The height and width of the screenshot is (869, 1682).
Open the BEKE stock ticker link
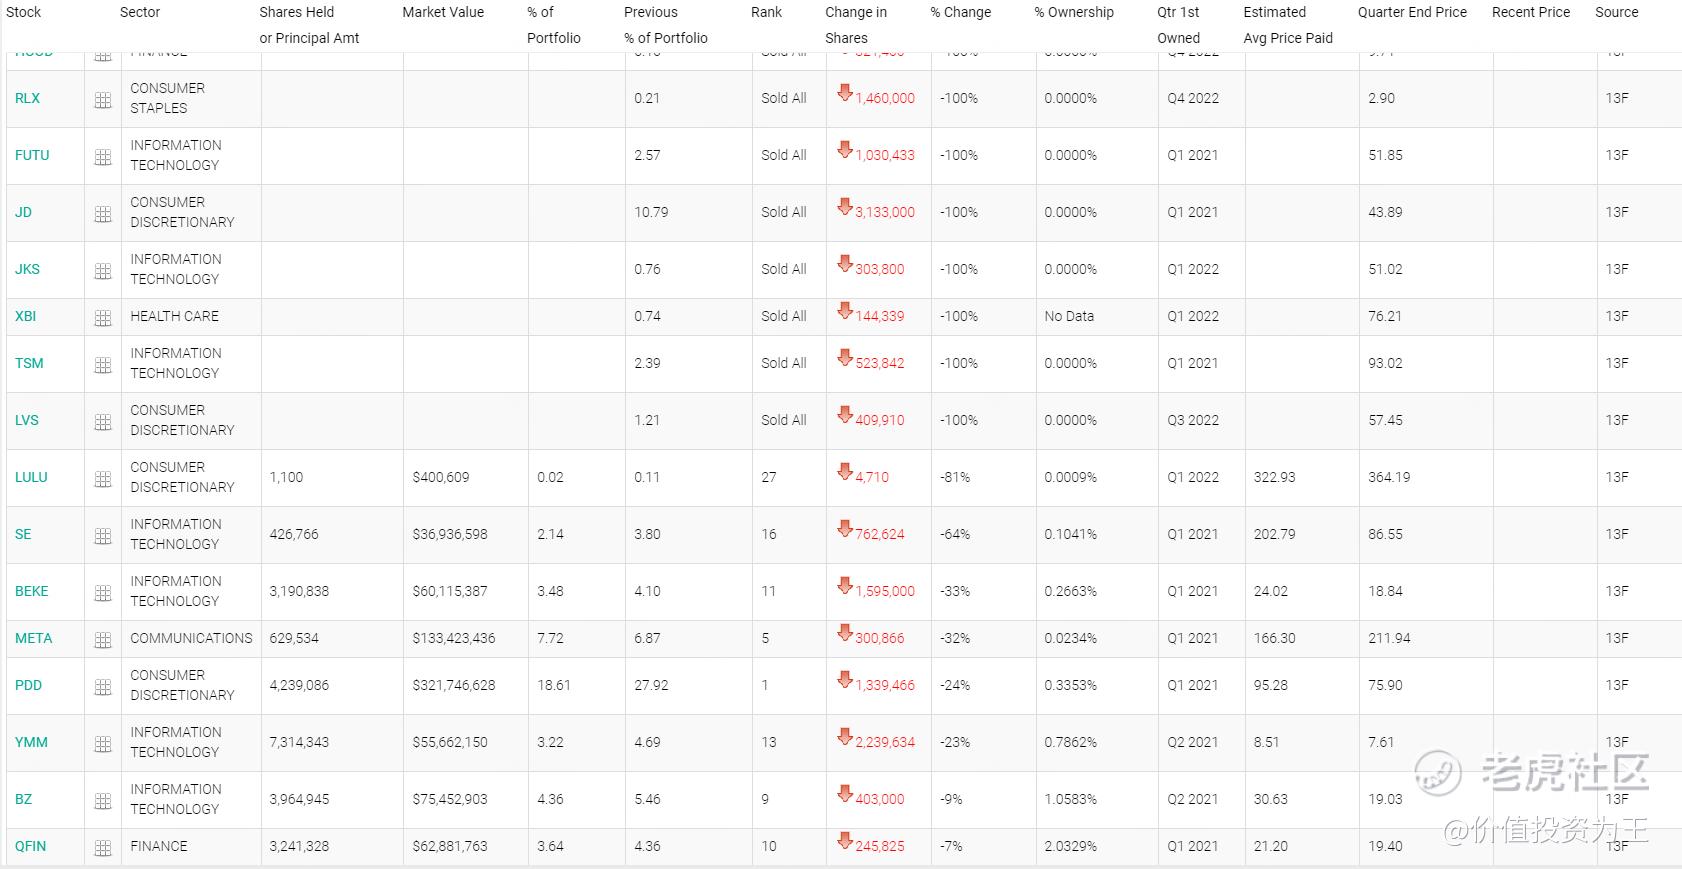click(x=31, y=591)
